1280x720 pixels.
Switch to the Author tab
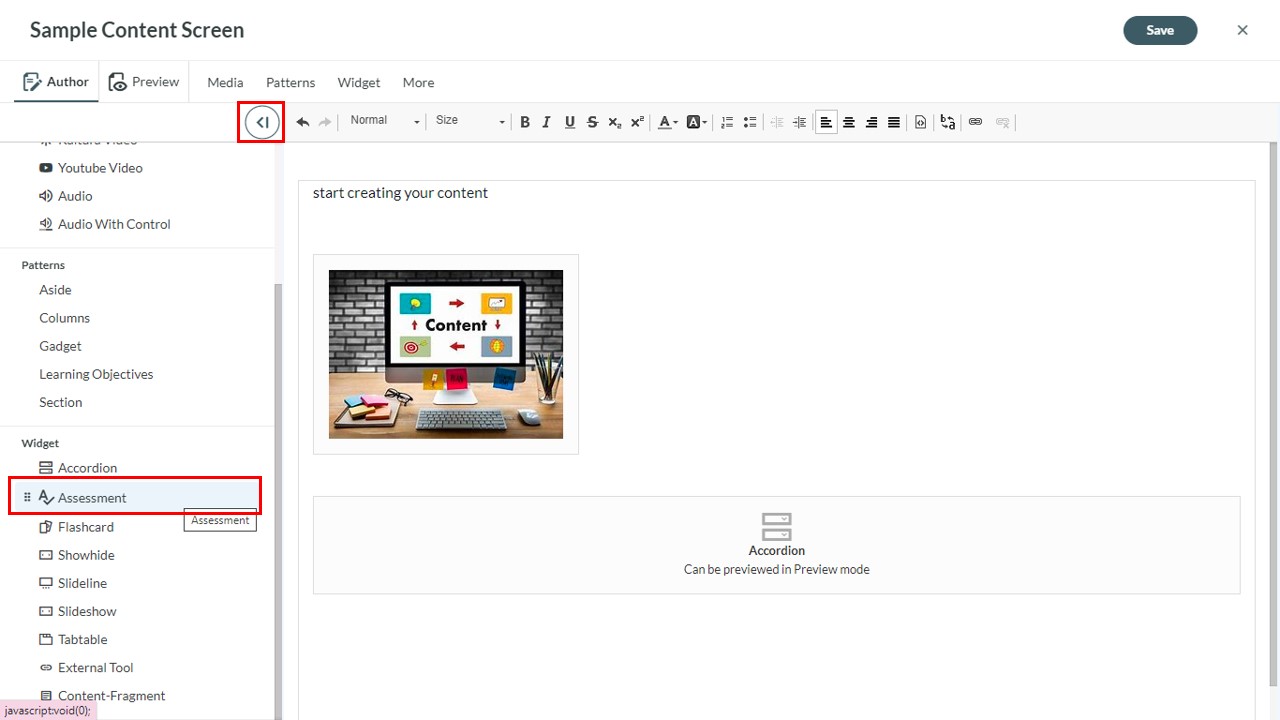coord(56,82)
